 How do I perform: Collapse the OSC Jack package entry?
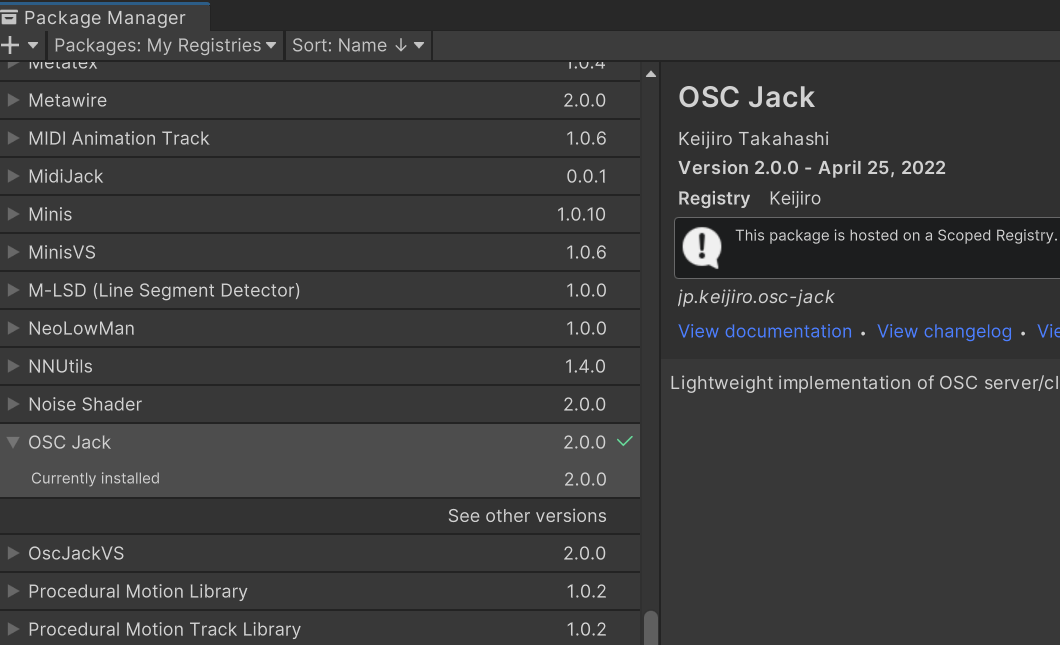(13, 442)
